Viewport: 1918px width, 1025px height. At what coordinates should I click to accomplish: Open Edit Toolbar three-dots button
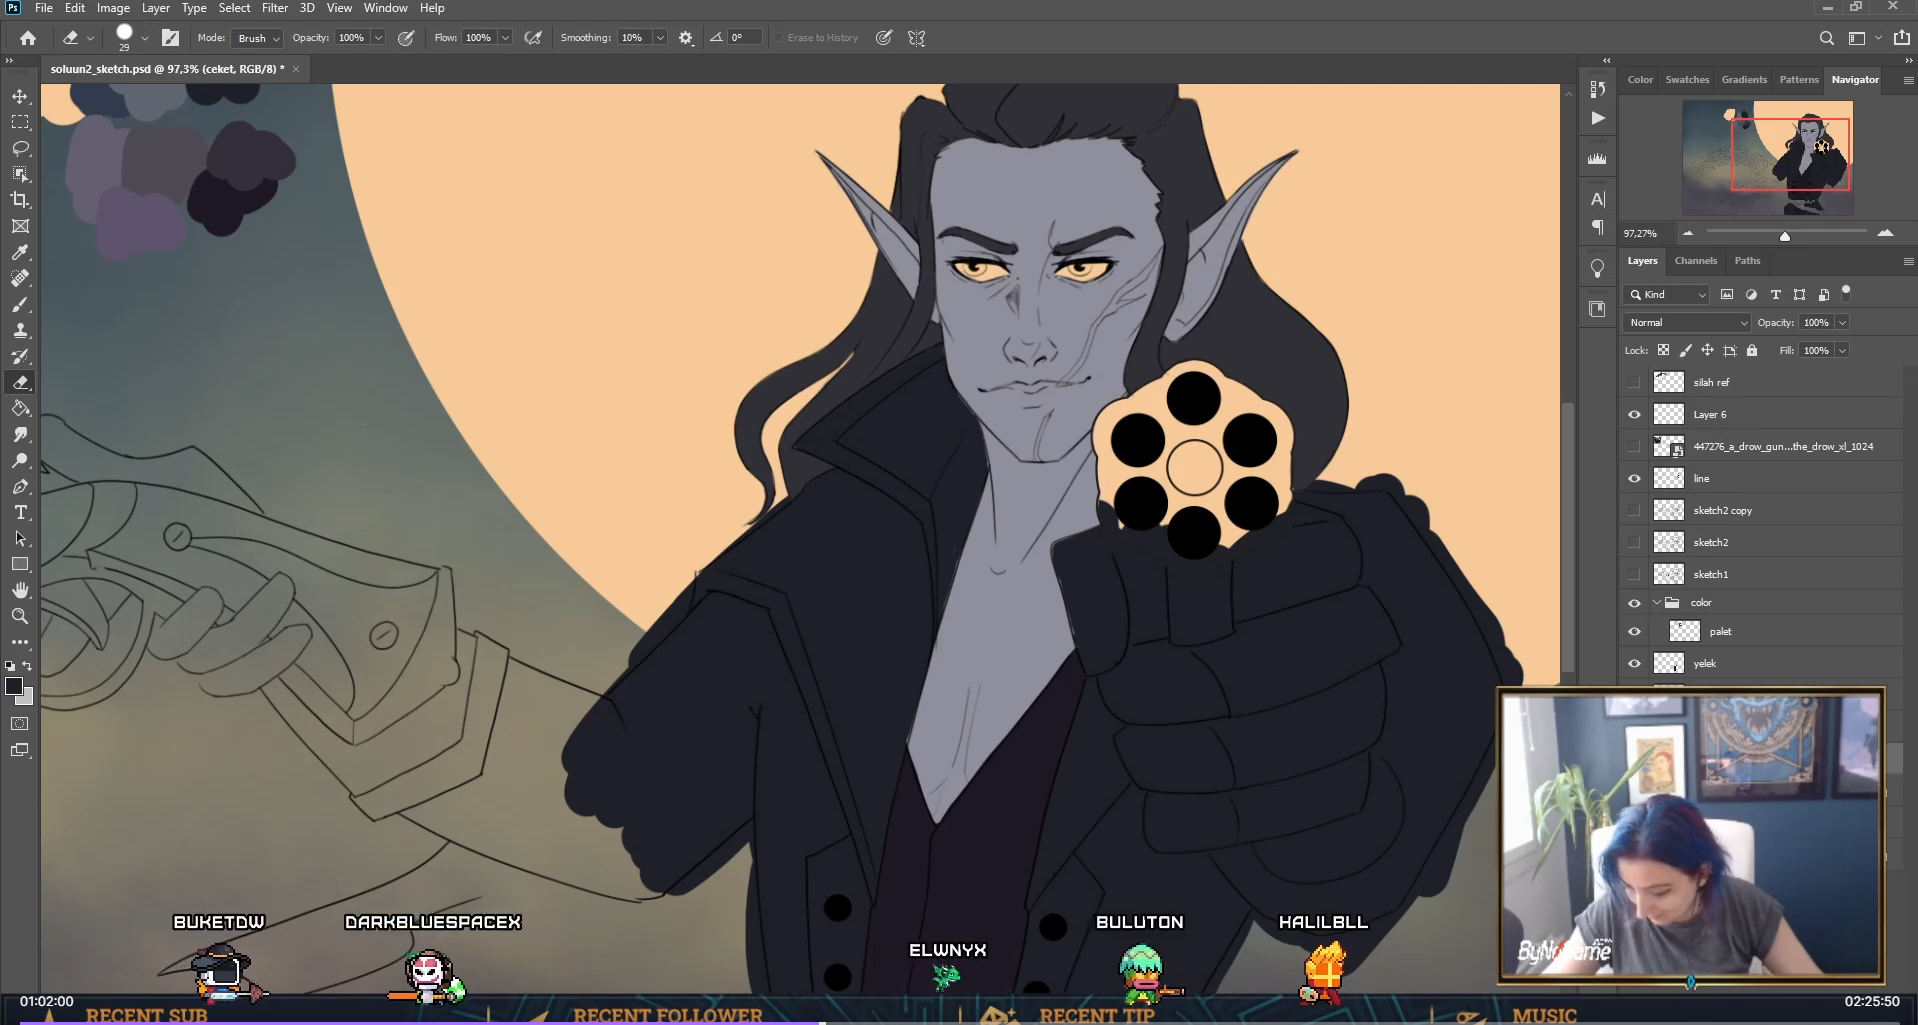point(20,642)
